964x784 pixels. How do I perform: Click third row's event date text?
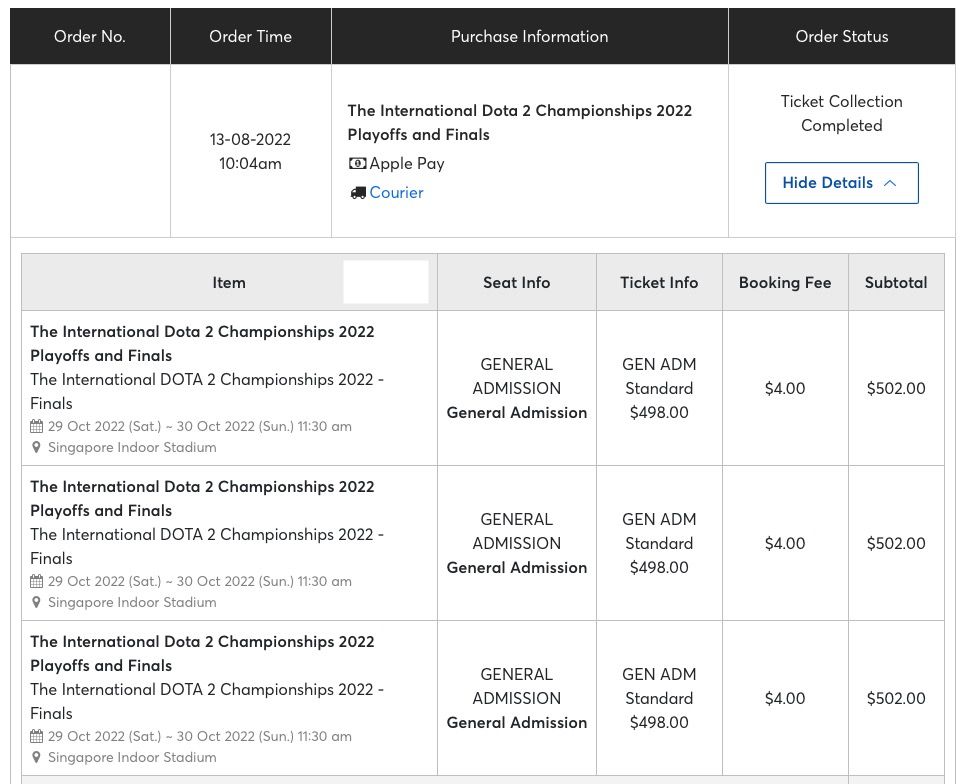(x=200, y=736)
